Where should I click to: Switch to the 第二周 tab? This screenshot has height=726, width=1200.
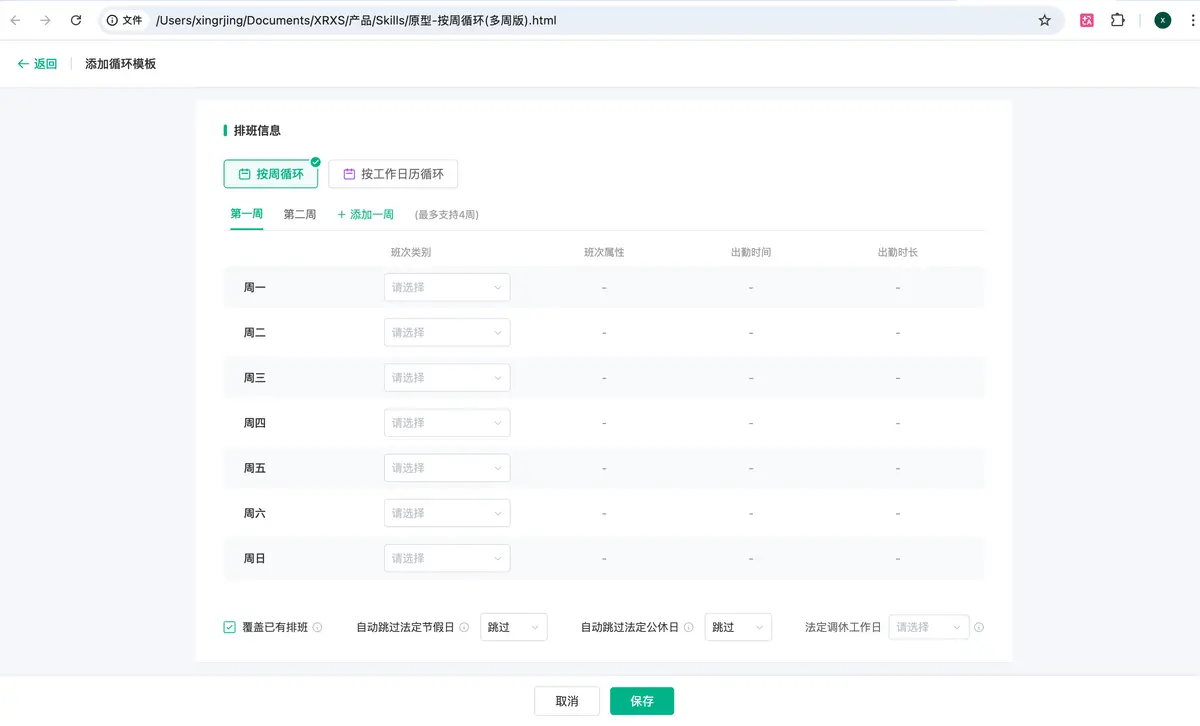click(x=299, y=214)
